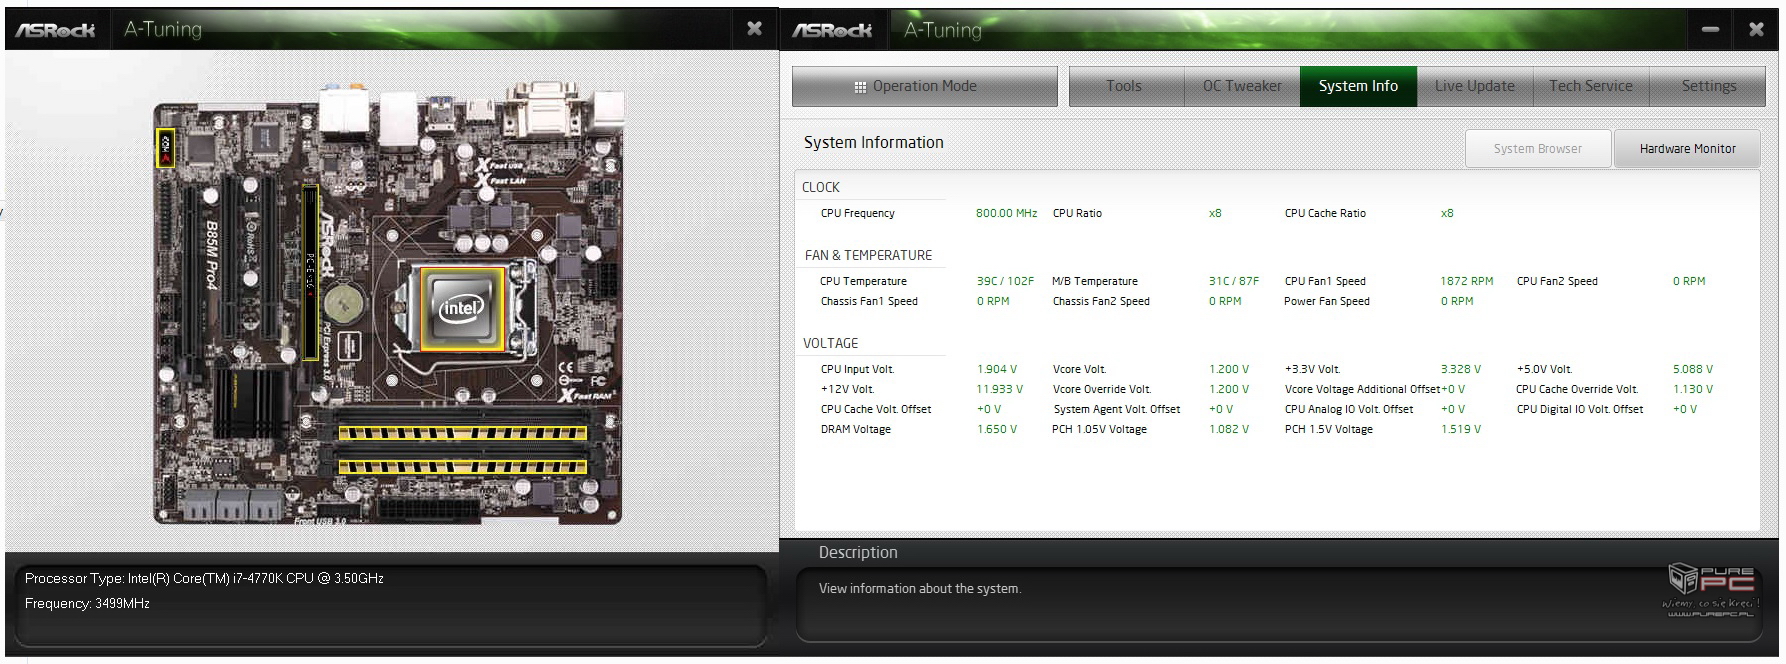Click the CPU Frequency value 800.00 MHz
The image size is (1786, 664).
1006,213
